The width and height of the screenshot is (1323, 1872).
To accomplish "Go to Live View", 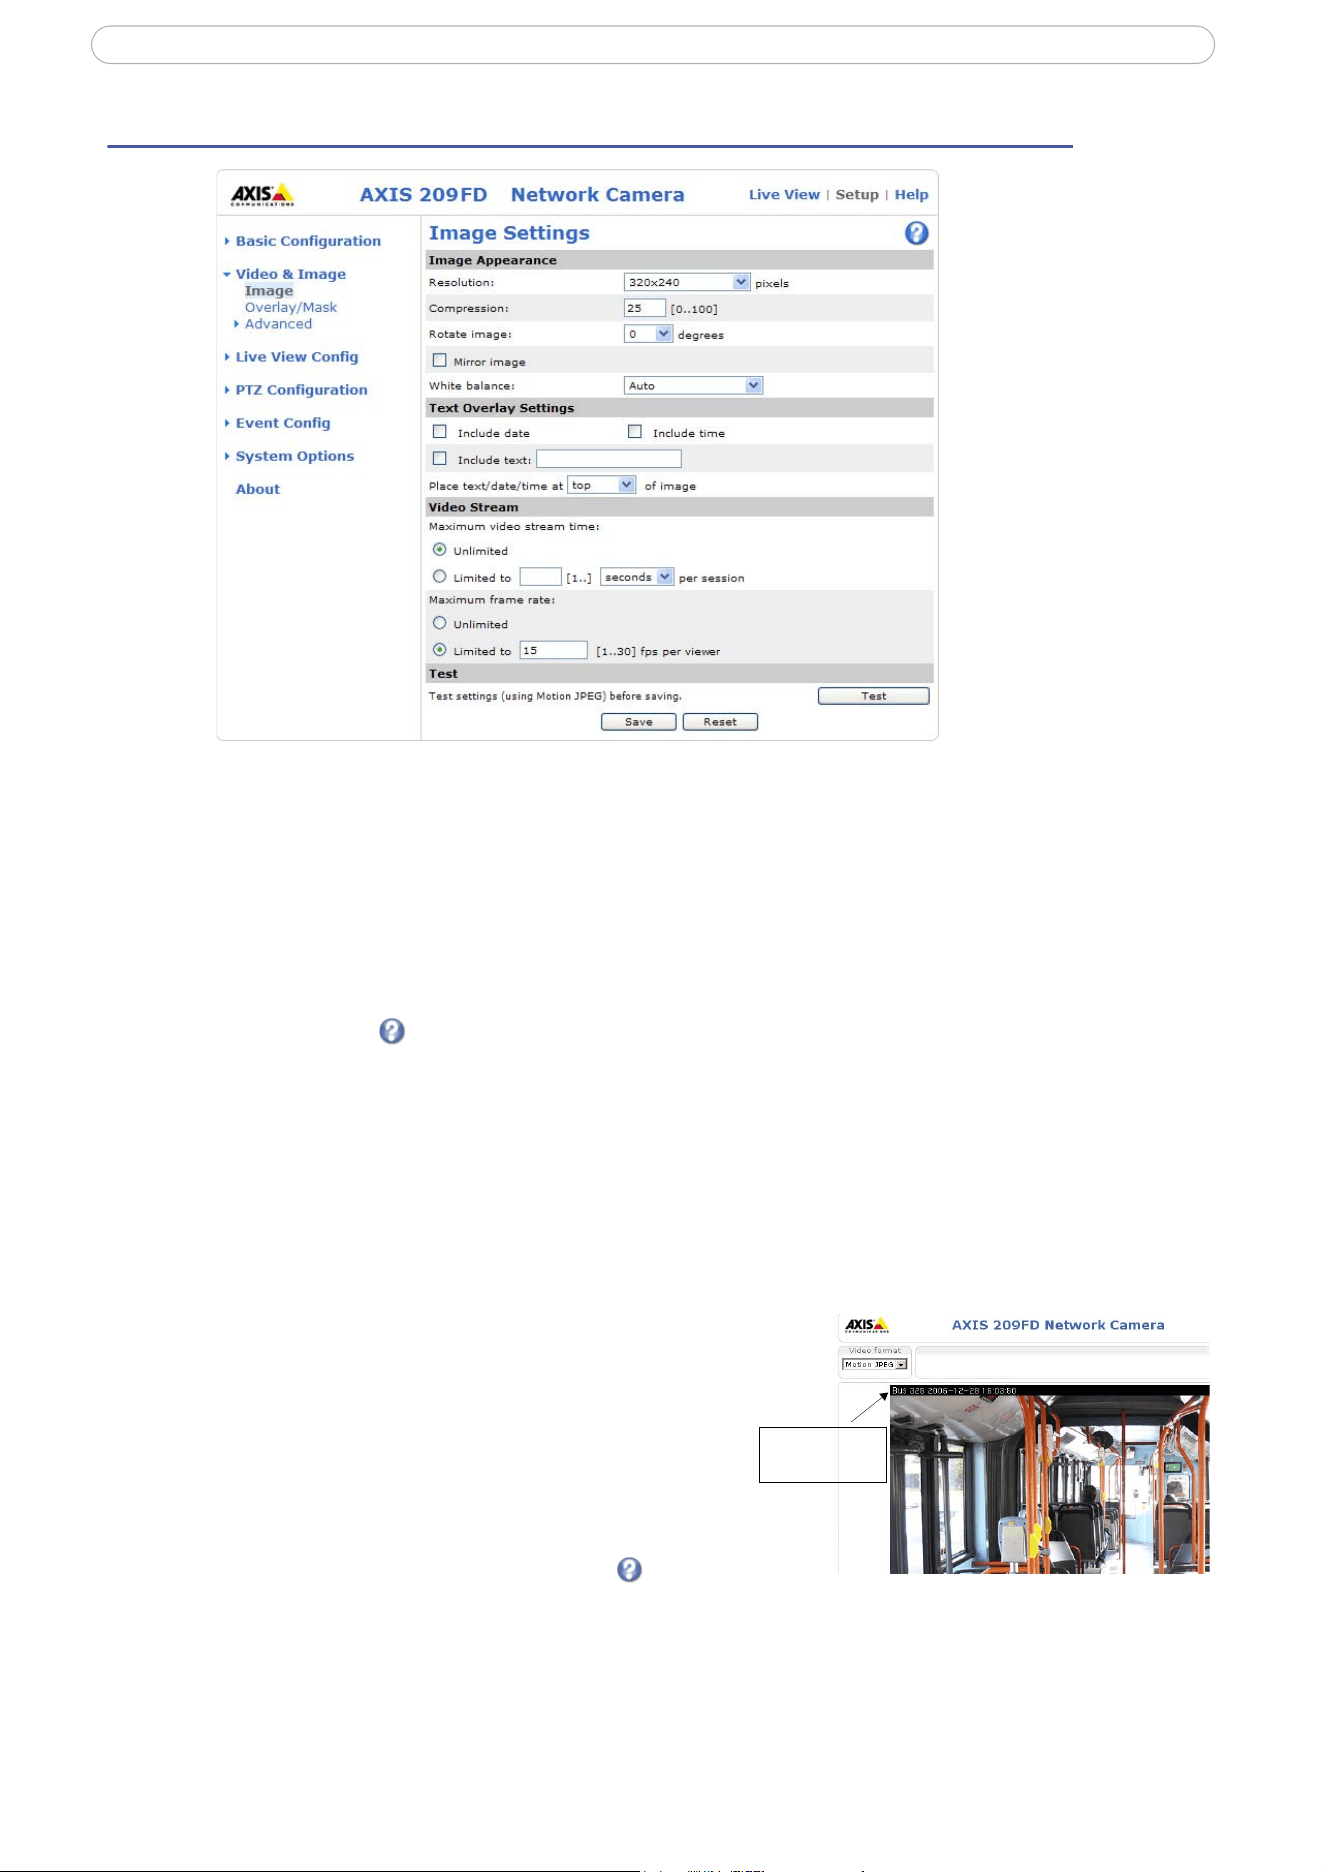I will 784,195.
